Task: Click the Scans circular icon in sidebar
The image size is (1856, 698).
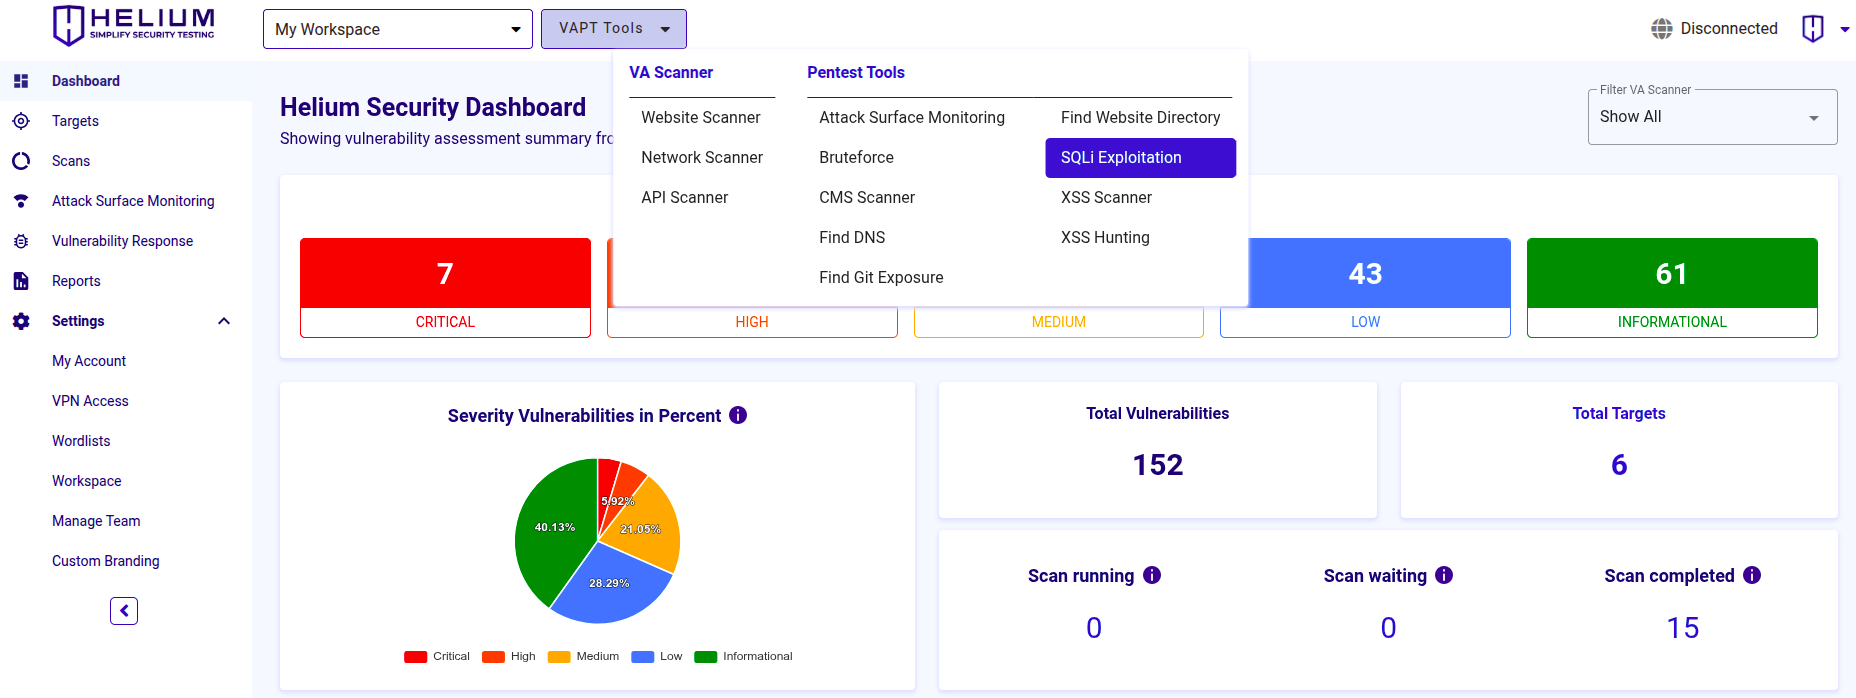Action: [x=21, y=161]
